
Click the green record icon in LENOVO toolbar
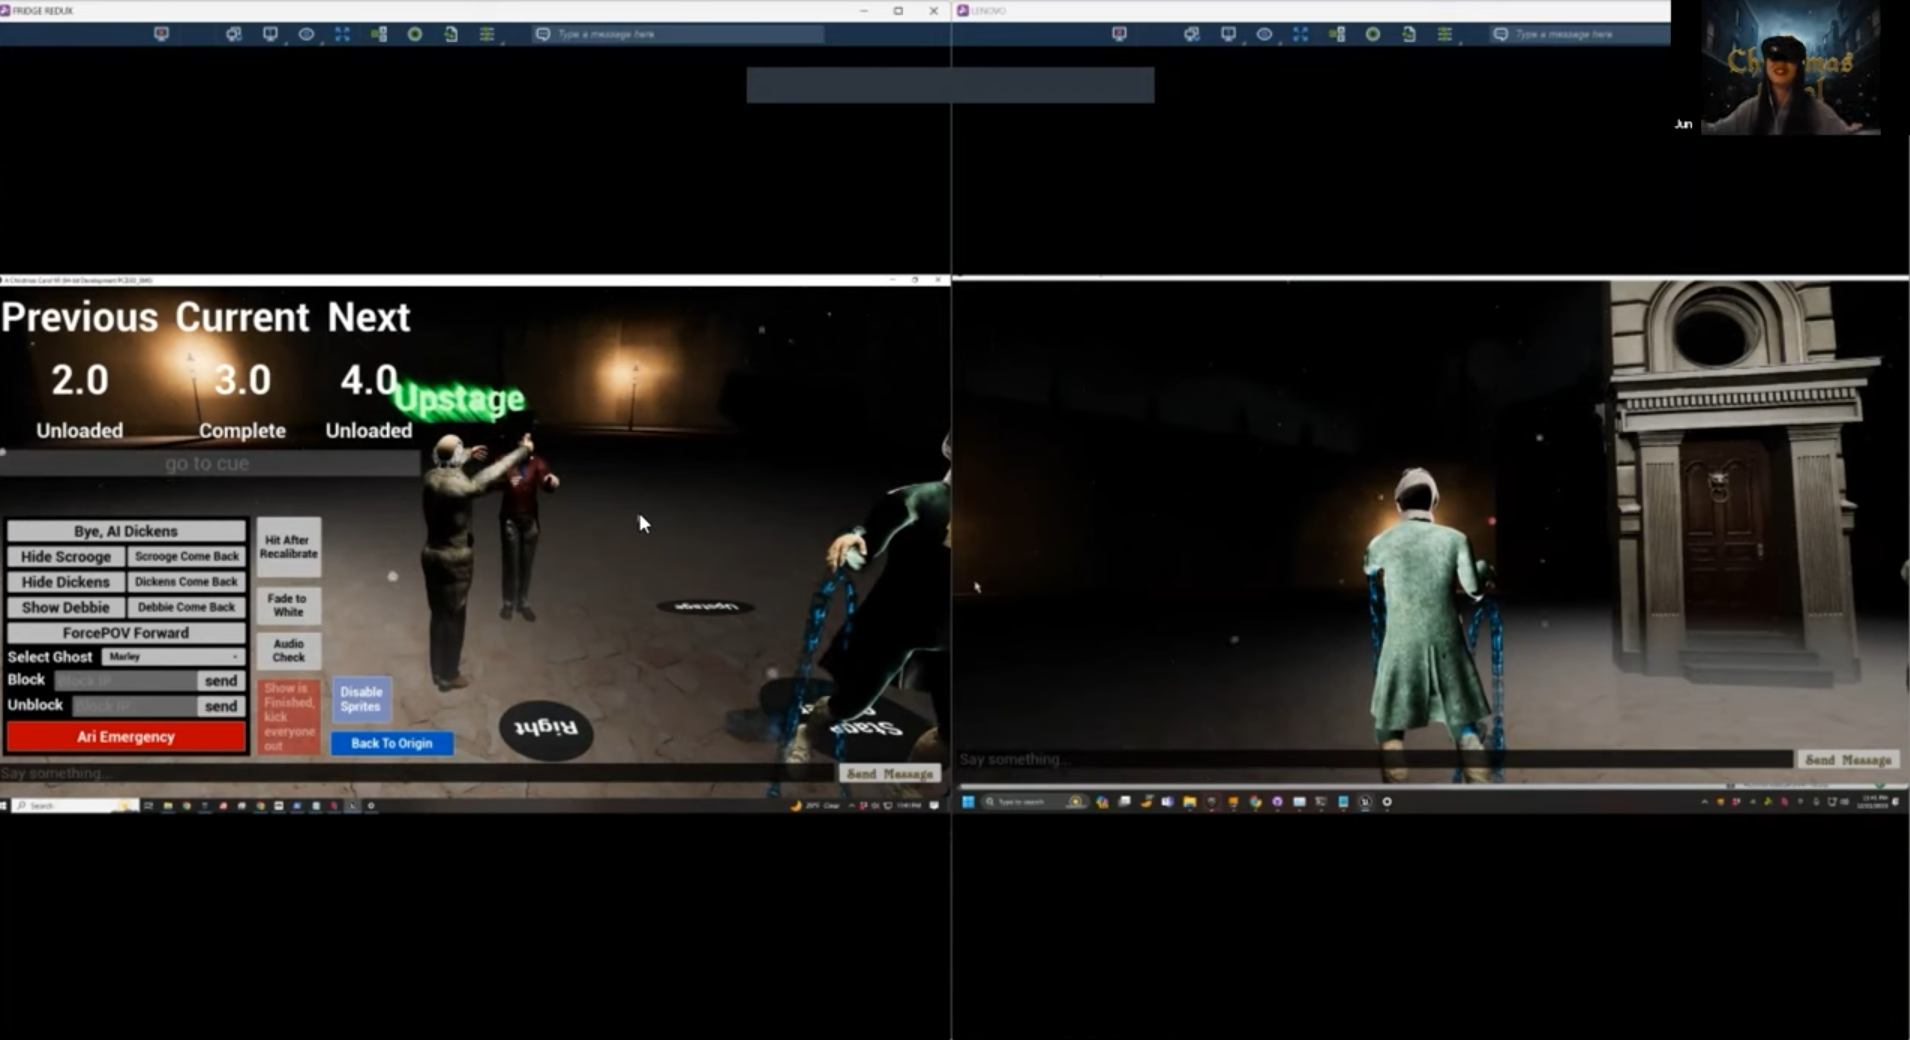tap(1373, 34)
